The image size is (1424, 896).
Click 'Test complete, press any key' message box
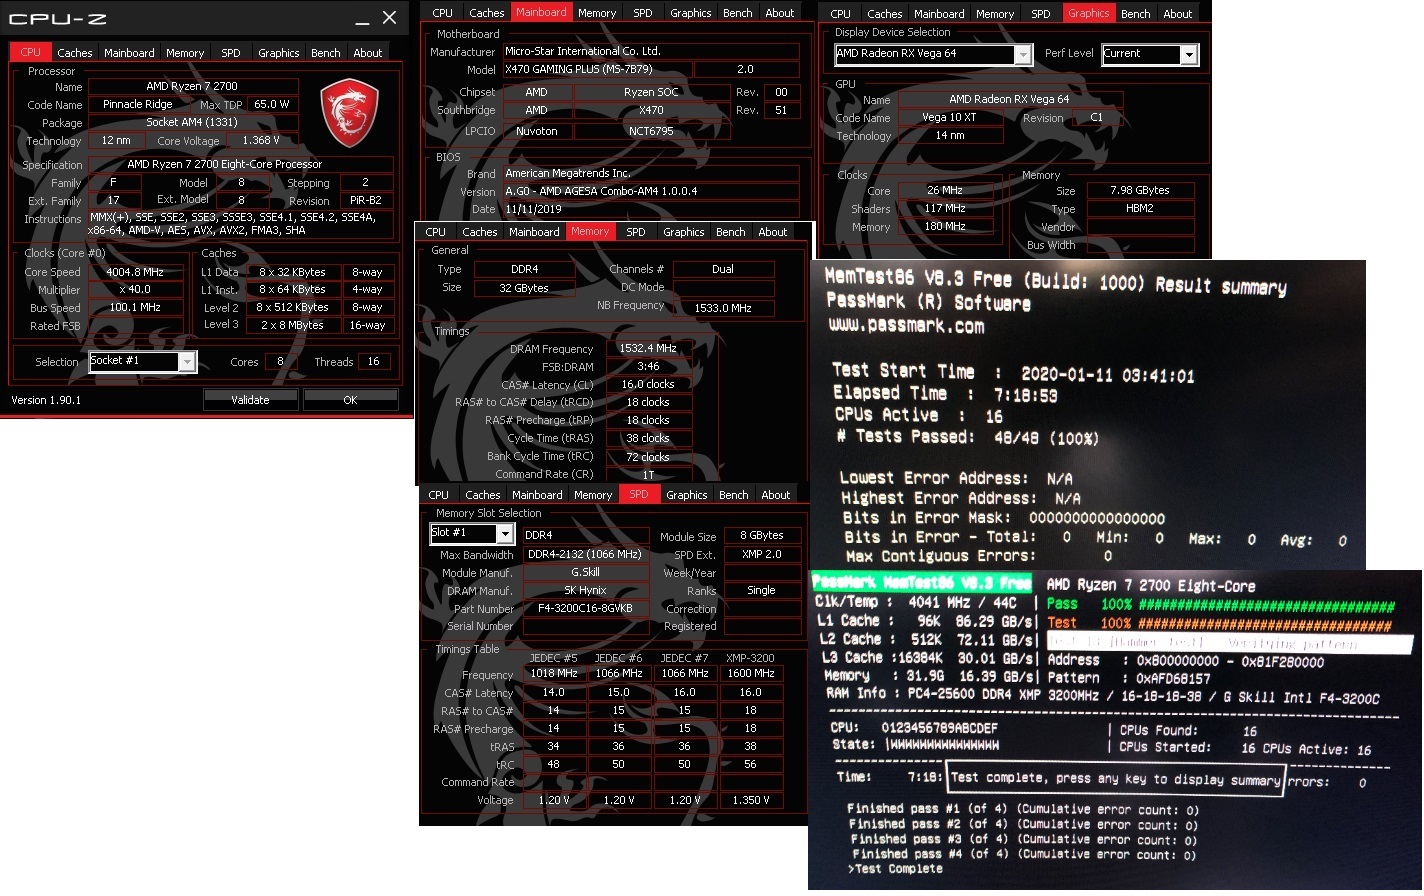click(1115, 778)
